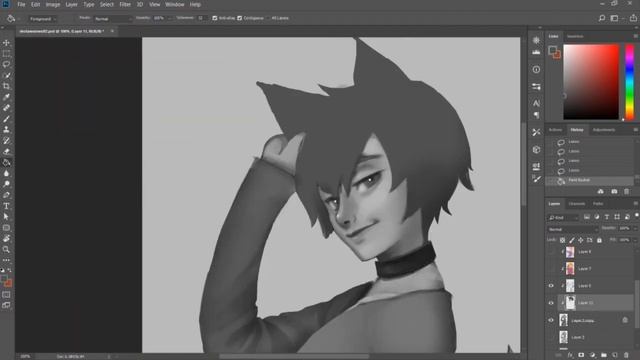Viewport: 640px width, 360px height.
Task: Open the Mode dropdown in options bar
Action: click(113, 18)
